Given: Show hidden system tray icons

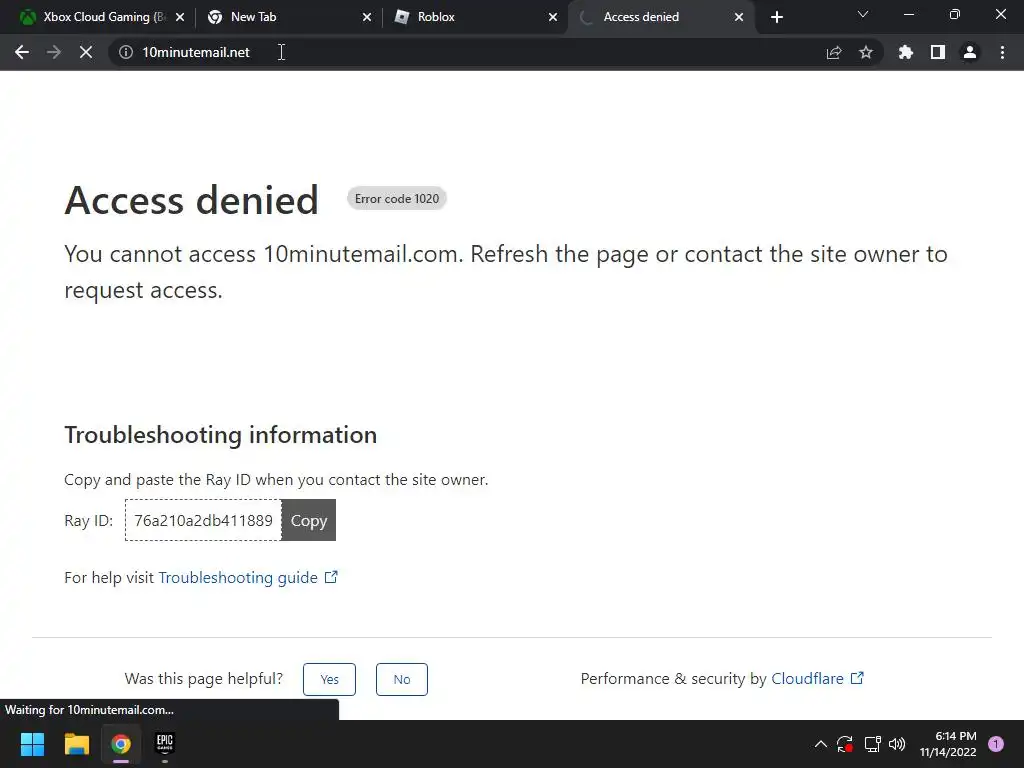Looking at the screenshot, I should (x=821, y=744).
